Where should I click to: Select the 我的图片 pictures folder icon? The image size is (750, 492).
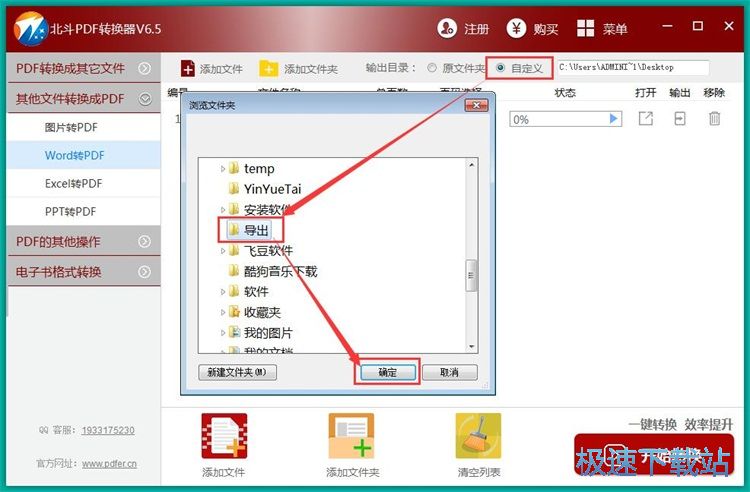click(x=234, y=332)
